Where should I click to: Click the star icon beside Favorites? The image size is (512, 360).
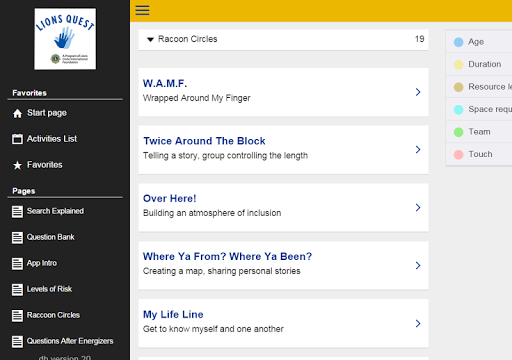coord(17,165)
